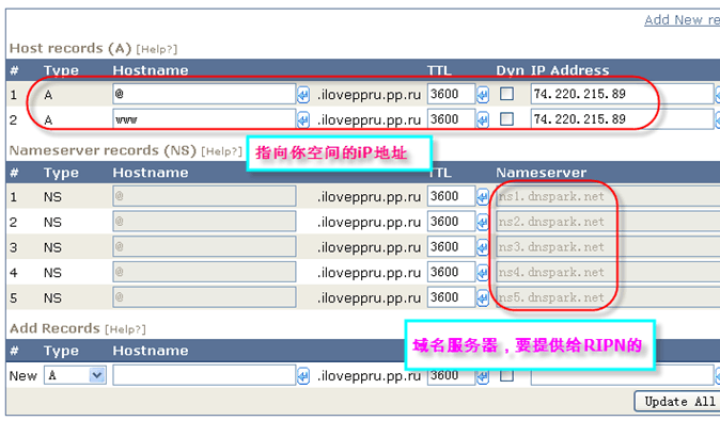Open Help for Nameserver records (NS)
The width and height of the screenshot is (720, 421).
pos(221,152)
